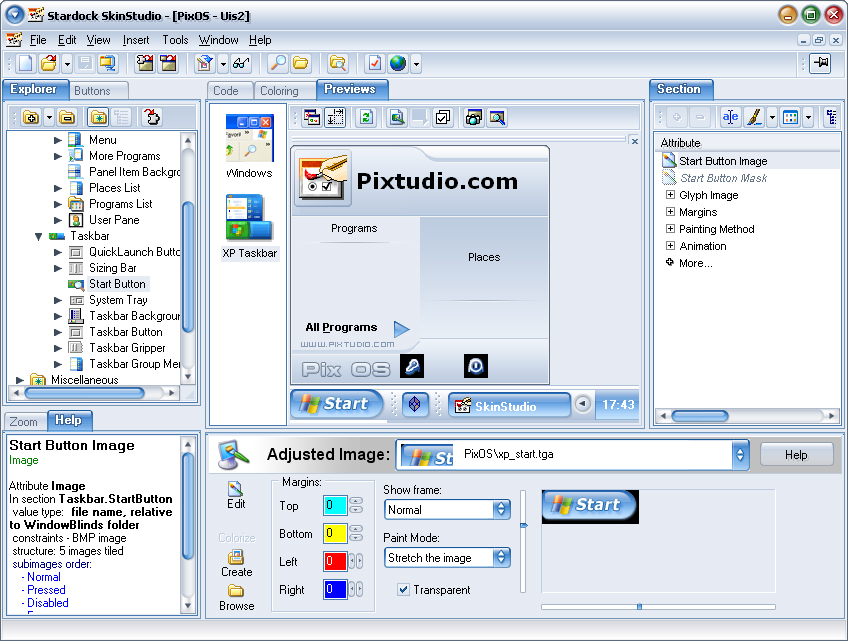The image size is (848, 641).
Task: Click the quick launch icon in taskbar preview
Action: tap(414, 404)
